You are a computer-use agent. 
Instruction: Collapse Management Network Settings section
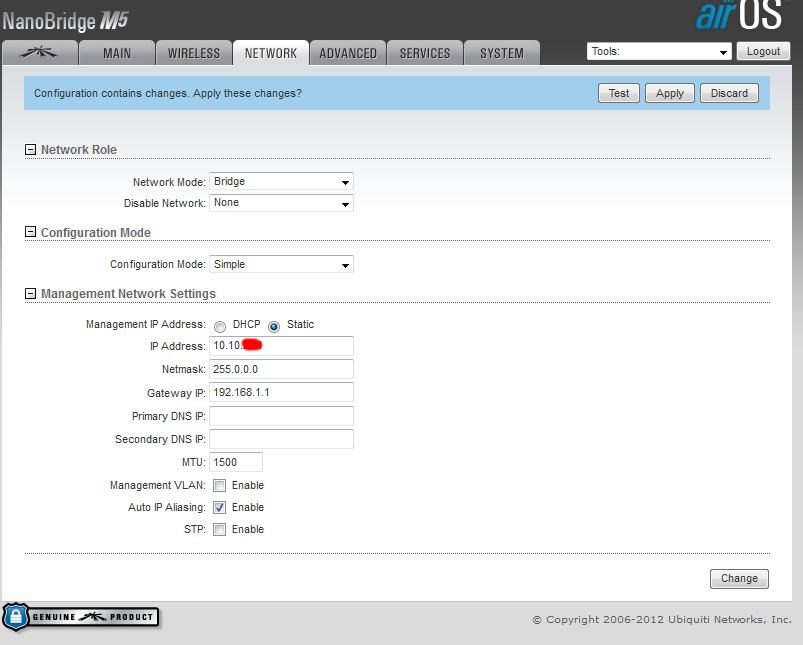(x=30, y=293)
